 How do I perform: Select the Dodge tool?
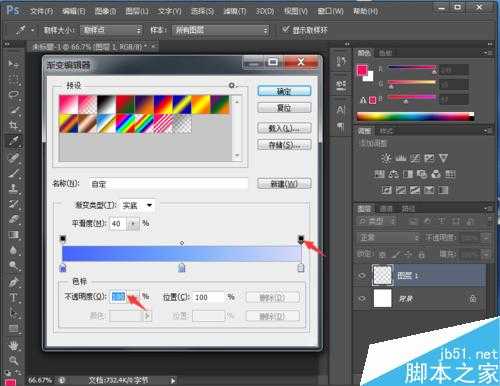point(13,266)
